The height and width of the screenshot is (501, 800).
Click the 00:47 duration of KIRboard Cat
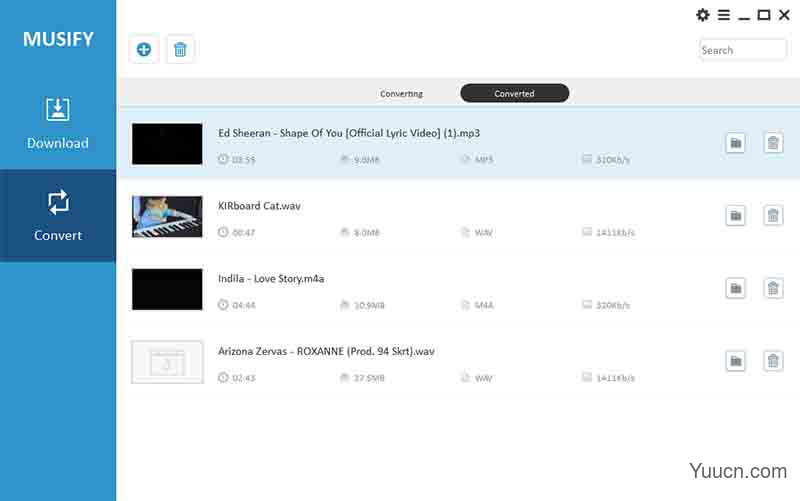tap(243, 233)
